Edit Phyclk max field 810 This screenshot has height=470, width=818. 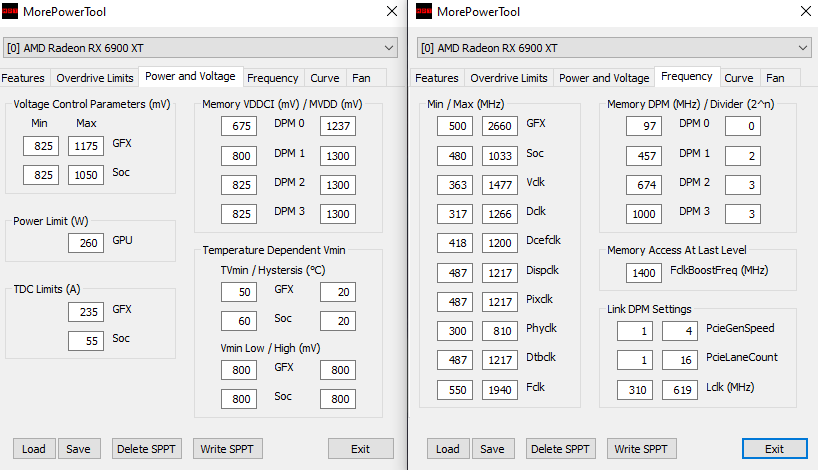(x=500, y=331)
